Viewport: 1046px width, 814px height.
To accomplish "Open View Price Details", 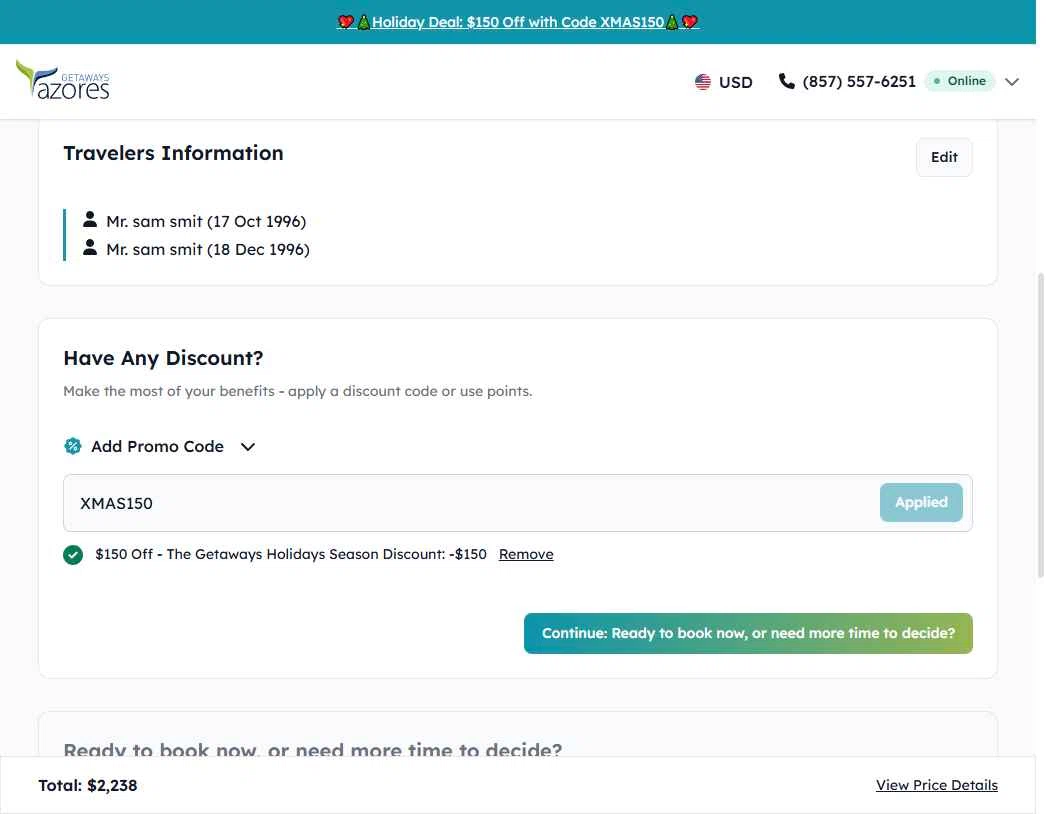I will tap(936, 785).
